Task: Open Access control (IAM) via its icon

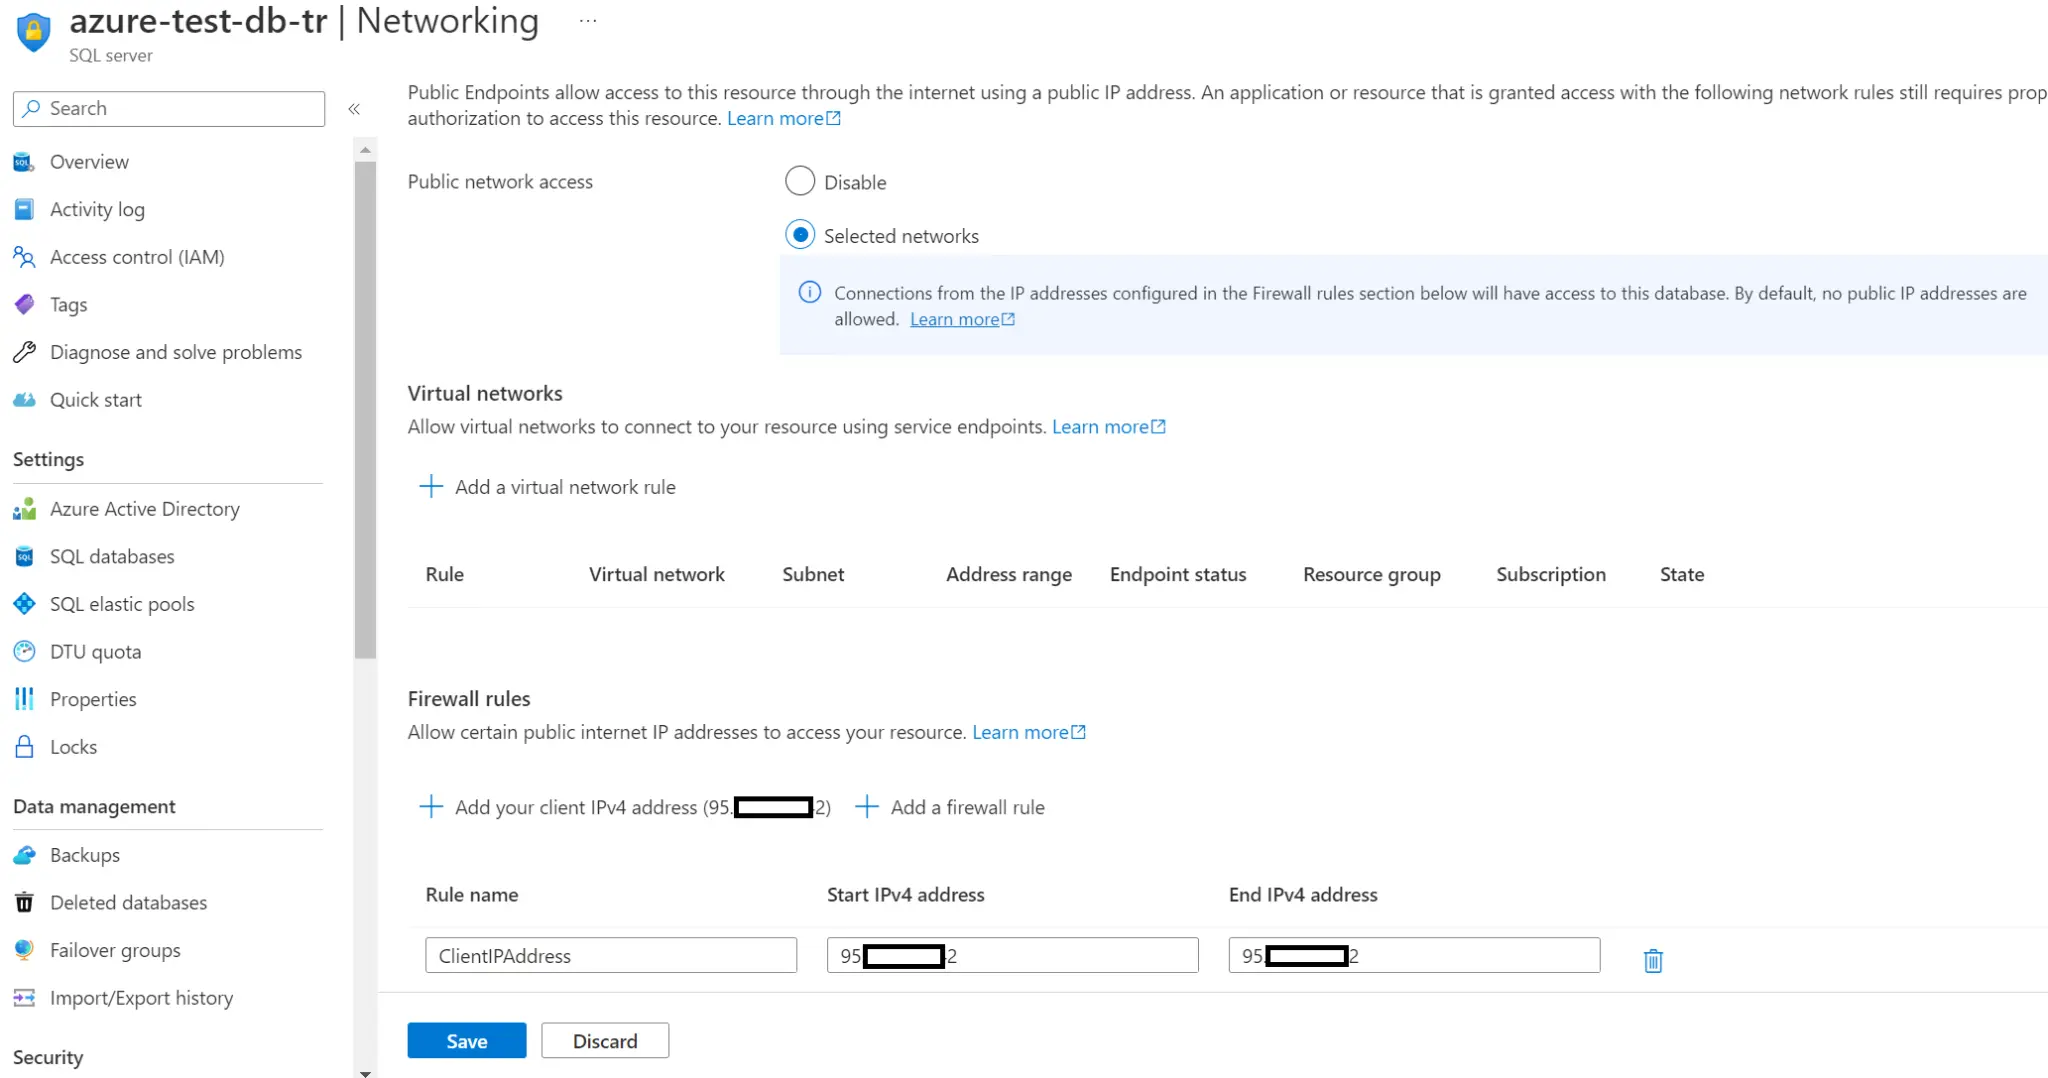Action: point(23,257)
